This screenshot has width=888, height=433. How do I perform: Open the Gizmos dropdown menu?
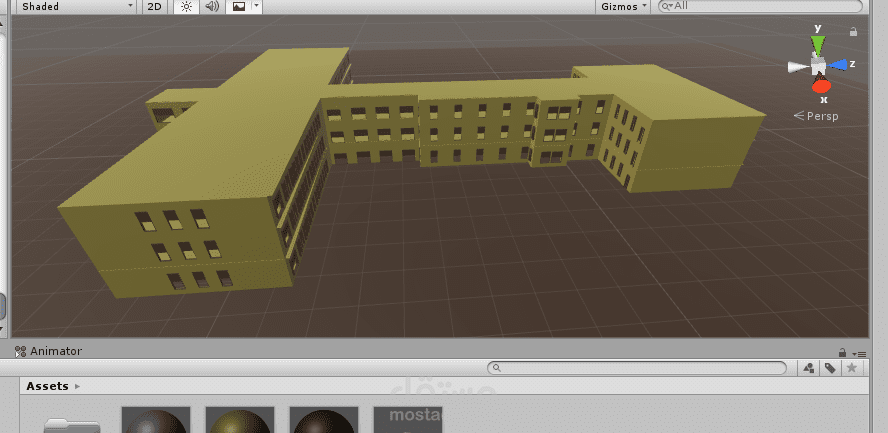pyautogui.click(x=624, y=6)
